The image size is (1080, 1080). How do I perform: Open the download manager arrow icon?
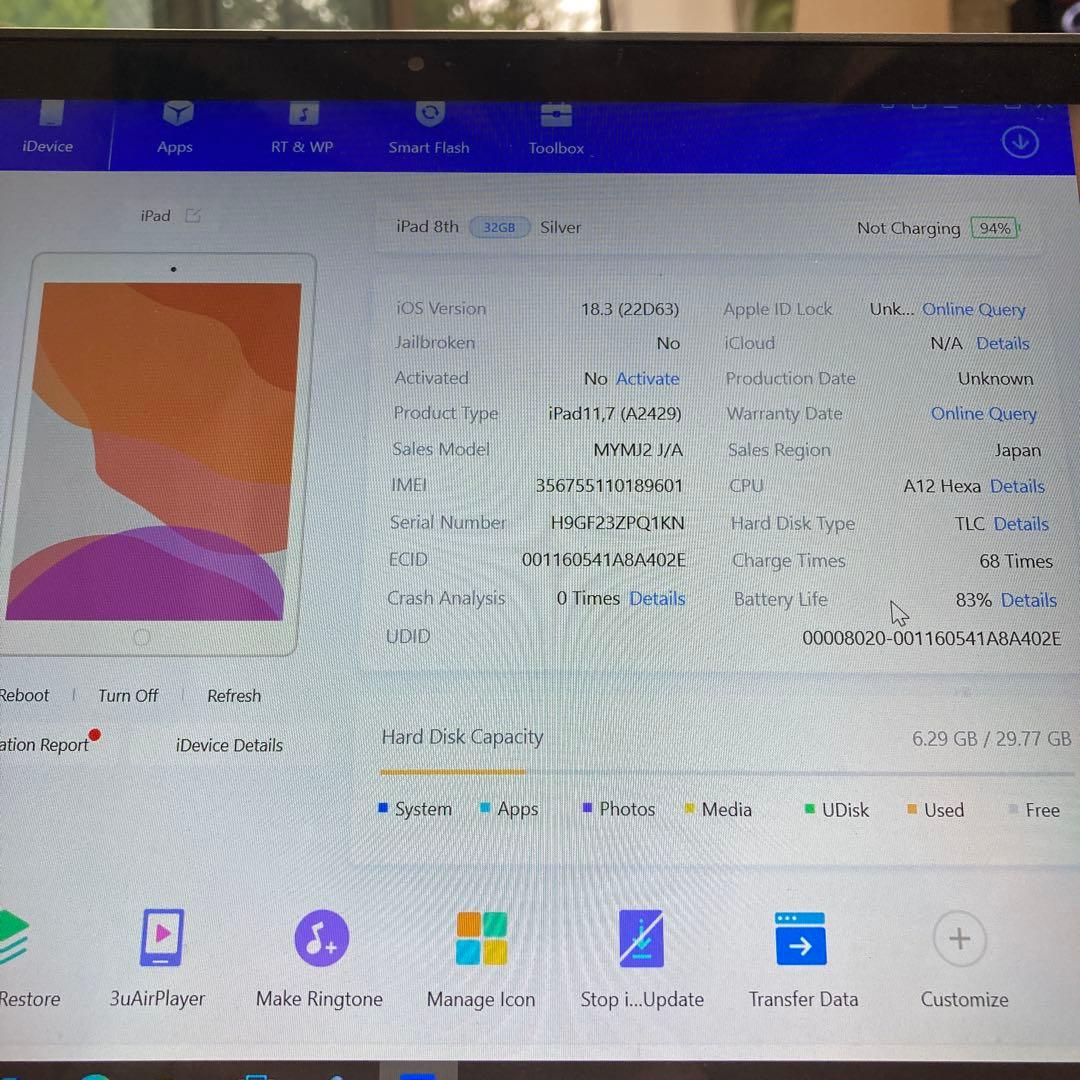click(x=1020, y=142)
